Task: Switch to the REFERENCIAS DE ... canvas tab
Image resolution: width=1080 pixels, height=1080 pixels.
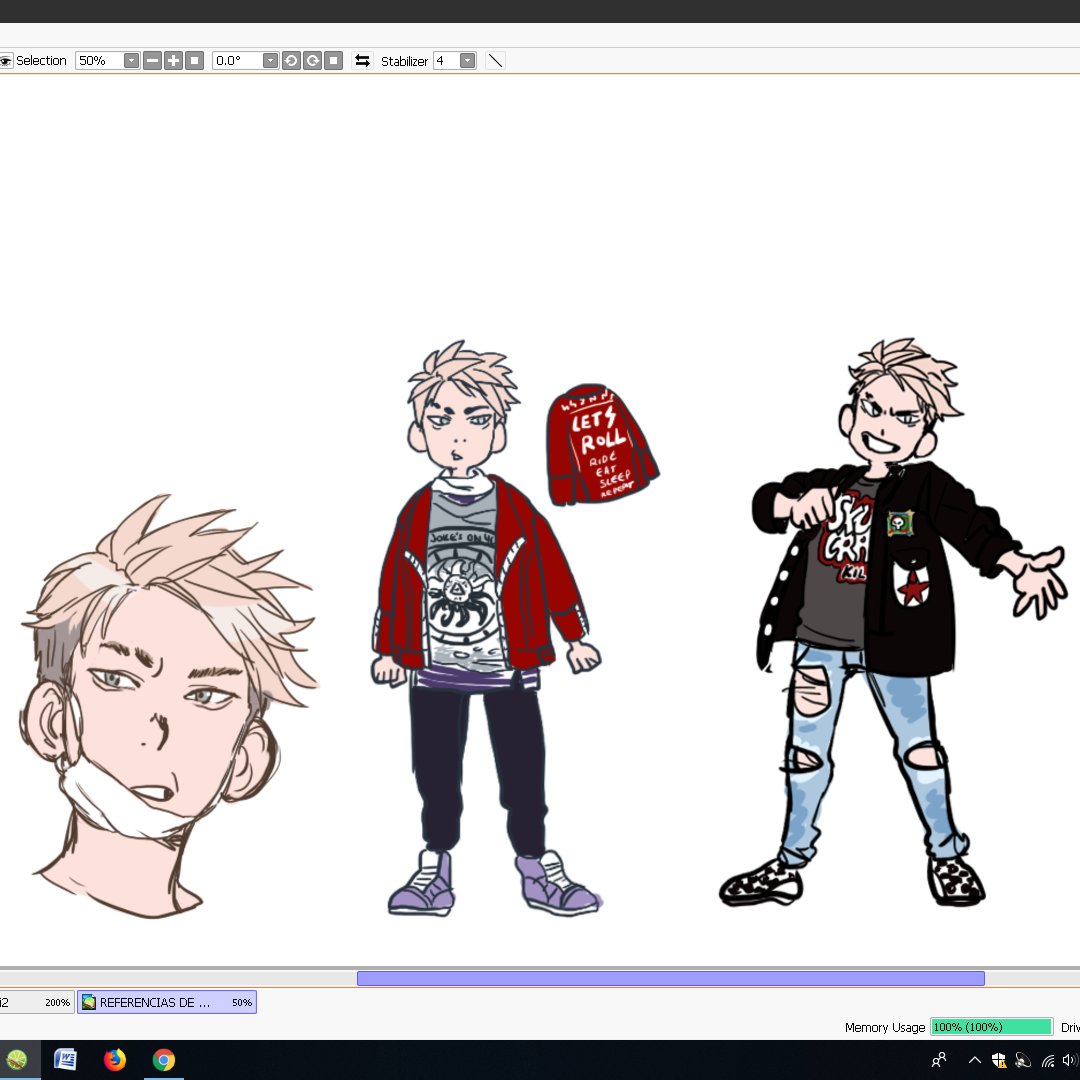Action: (x=167, y=1002)
